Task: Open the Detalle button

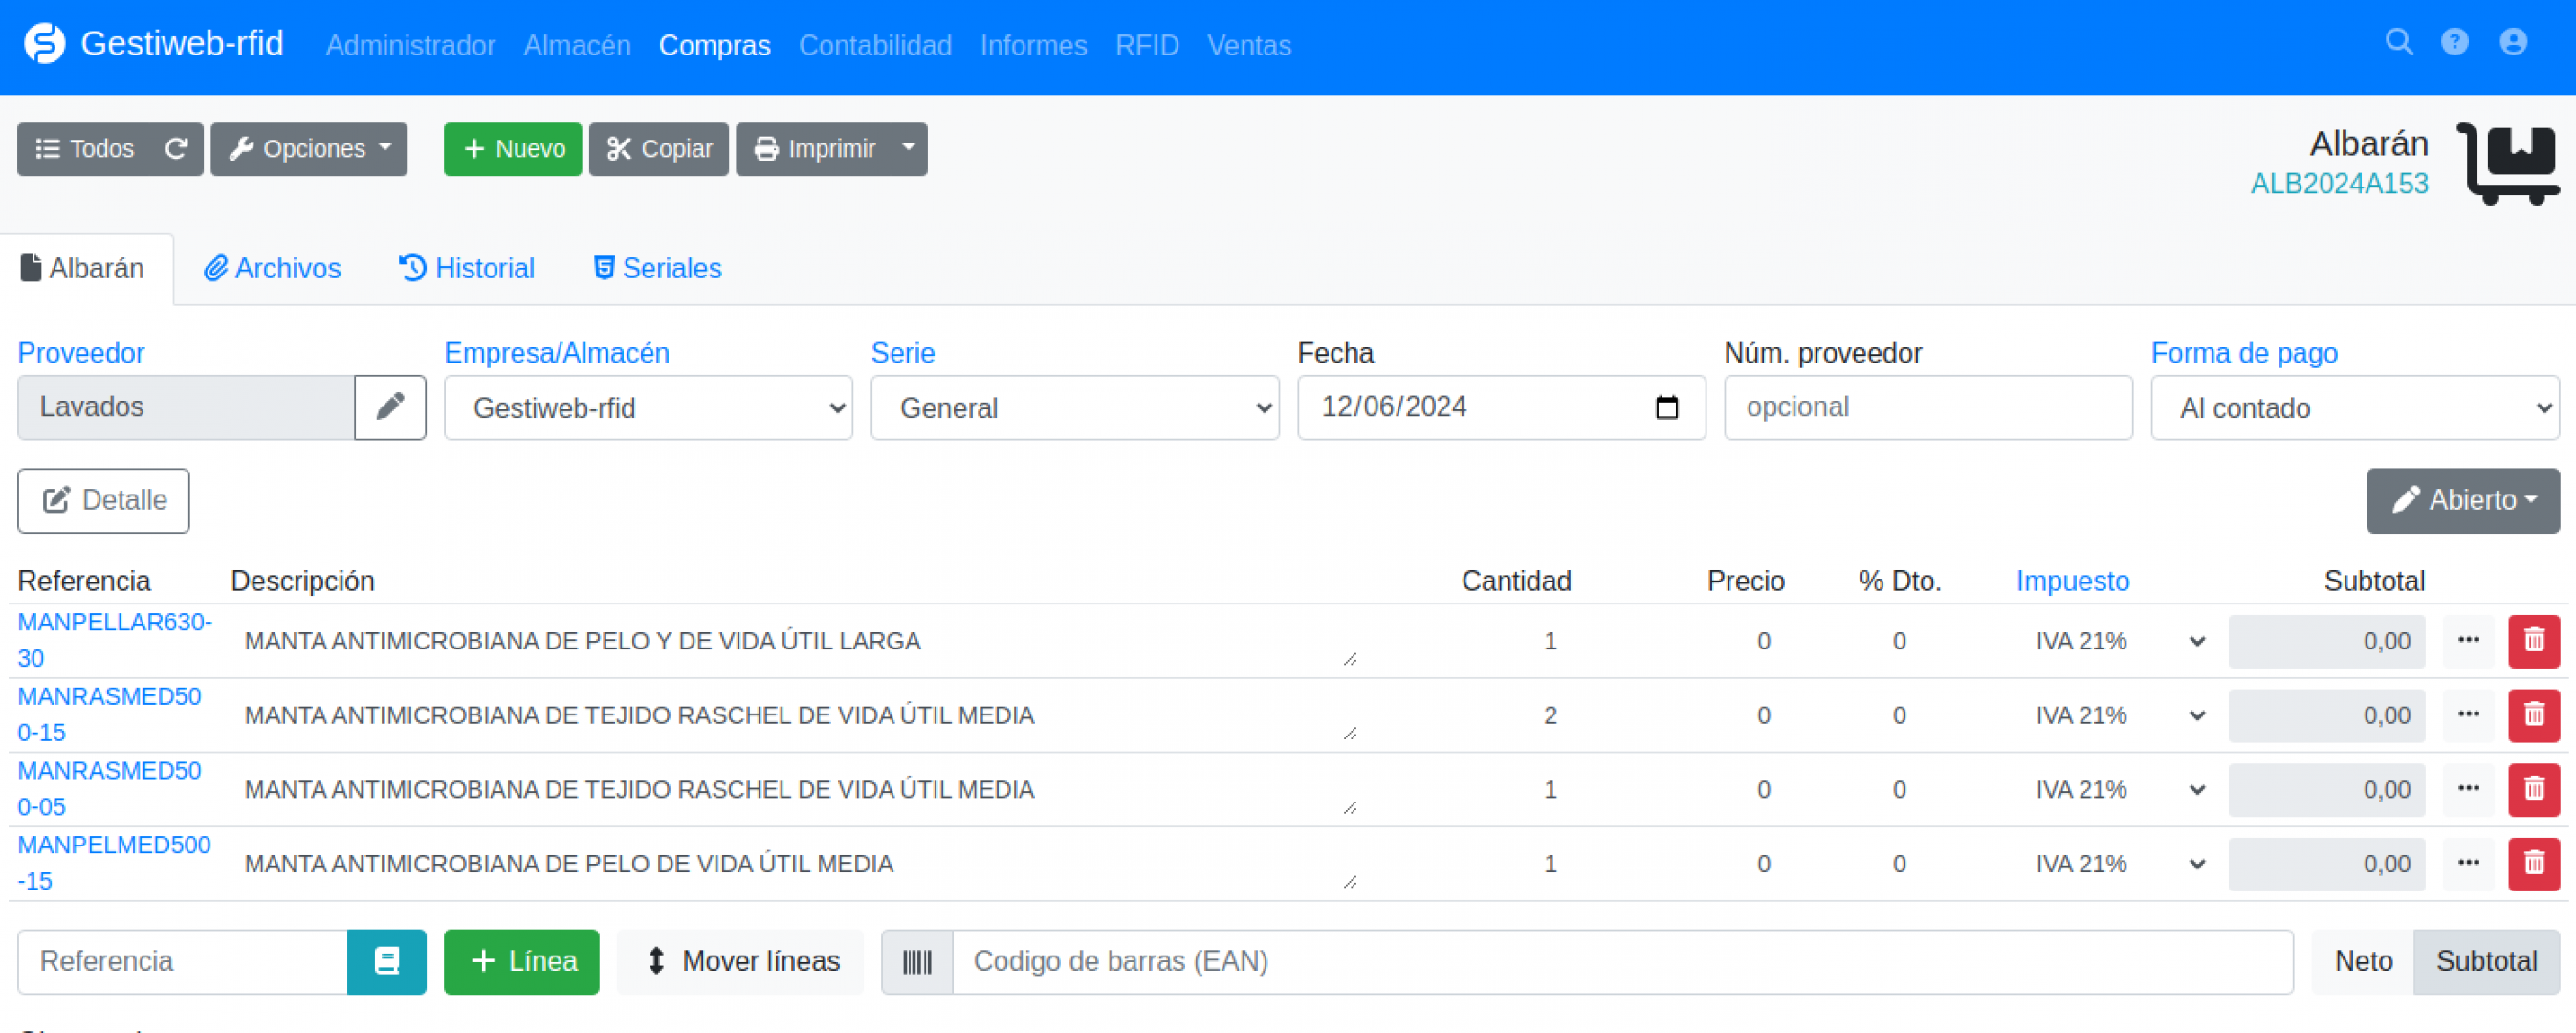Action: point(103,500)
